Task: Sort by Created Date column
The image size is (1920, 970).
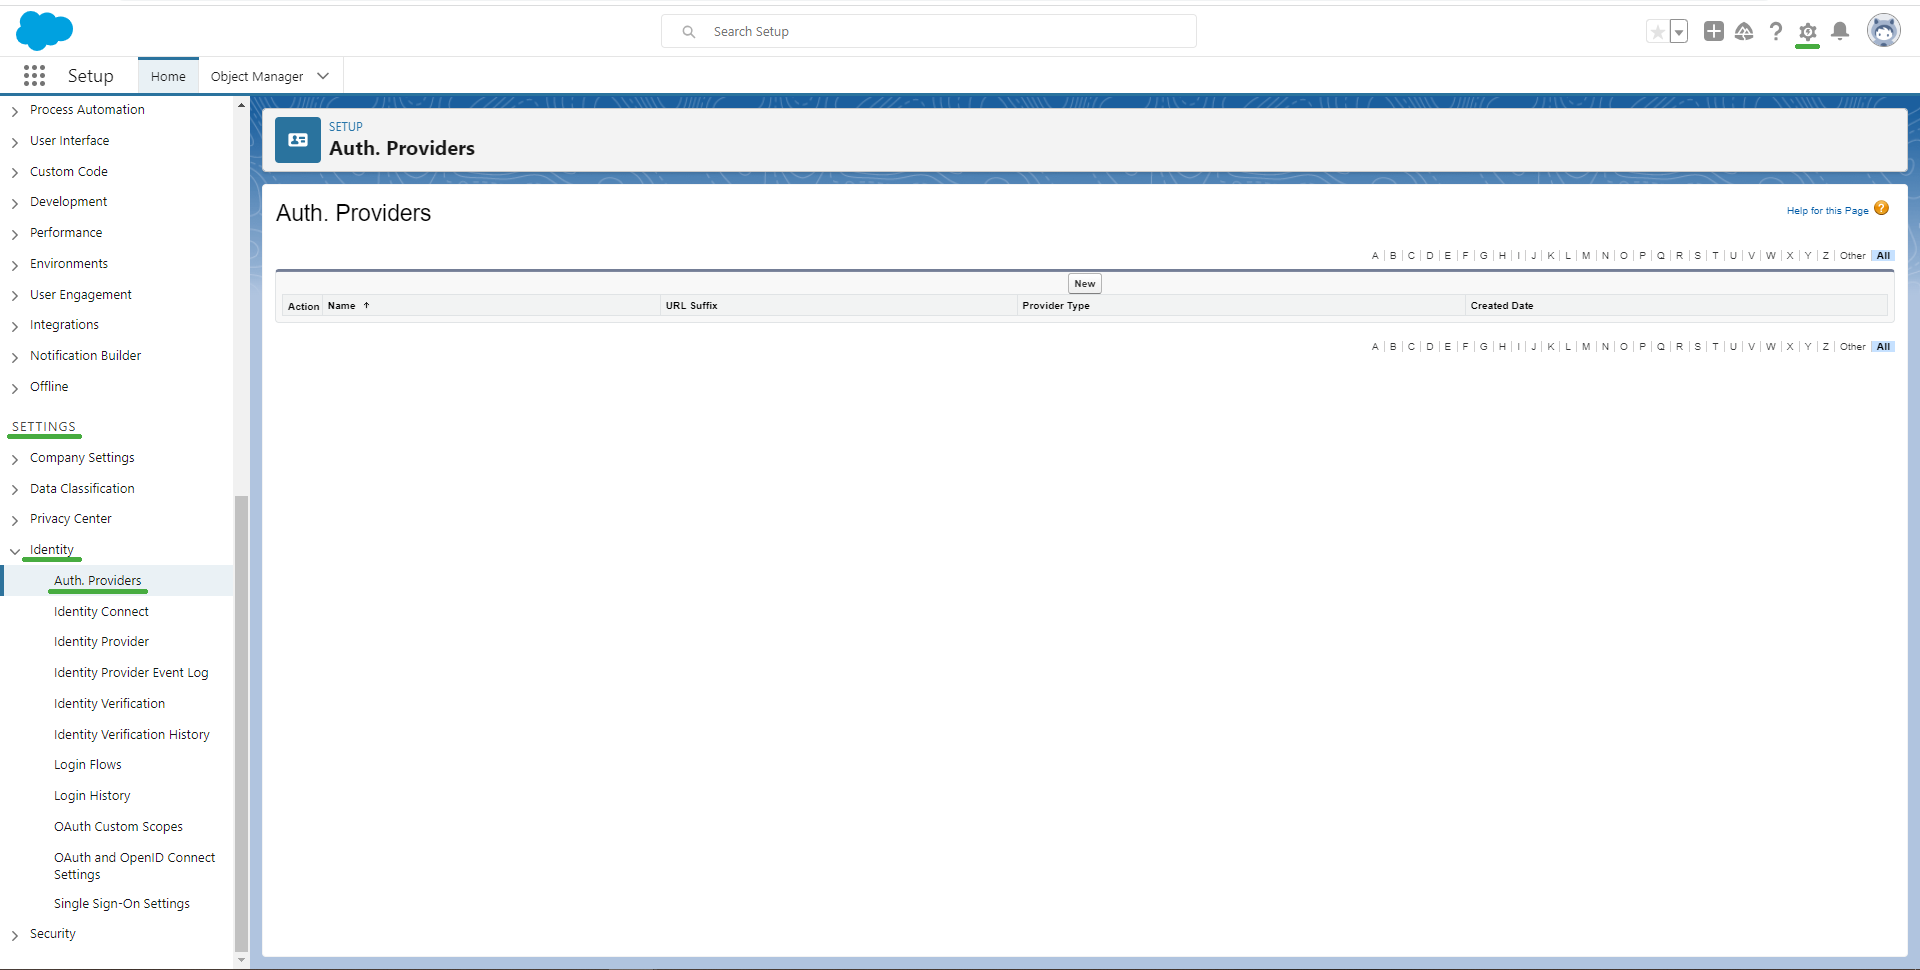Action: (1502, 306)
